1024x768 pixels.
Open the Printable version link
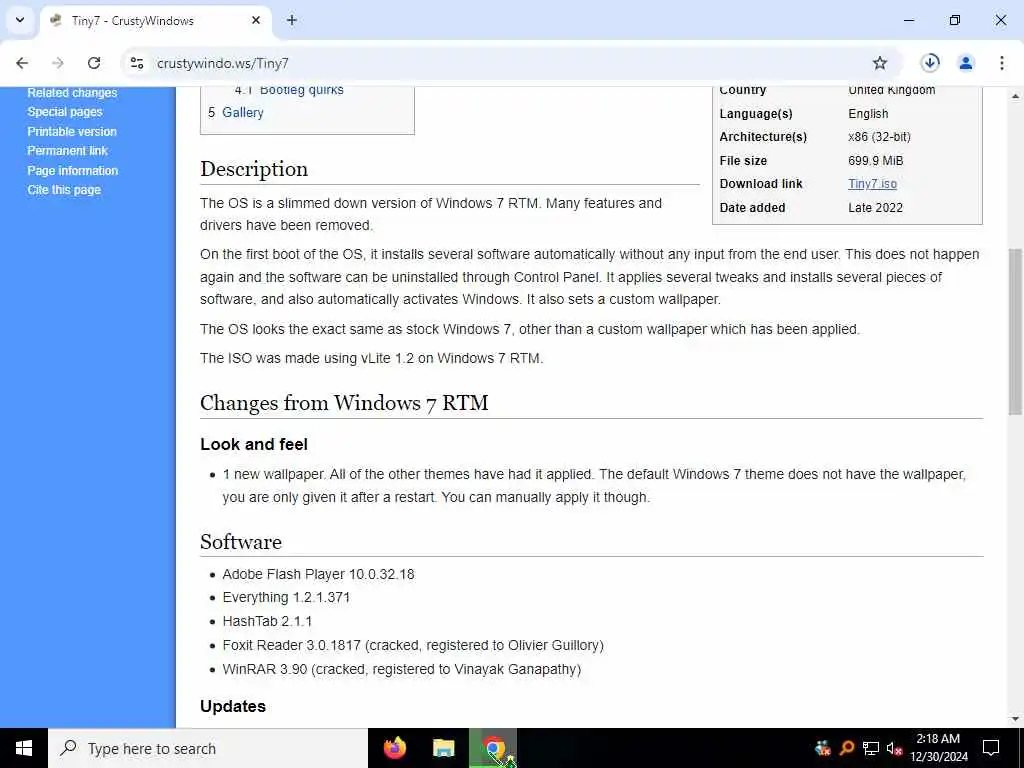click(72, 131)
